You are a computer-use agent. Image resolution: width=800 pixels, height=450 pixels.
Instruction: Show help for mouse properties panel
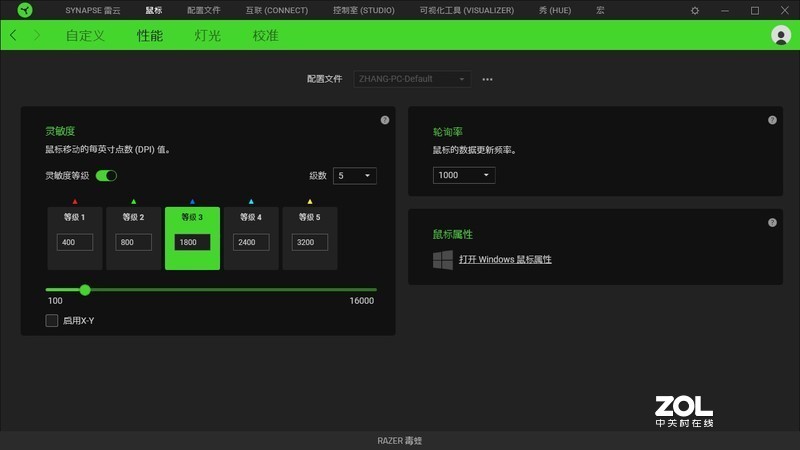click(x=772, y=222)
